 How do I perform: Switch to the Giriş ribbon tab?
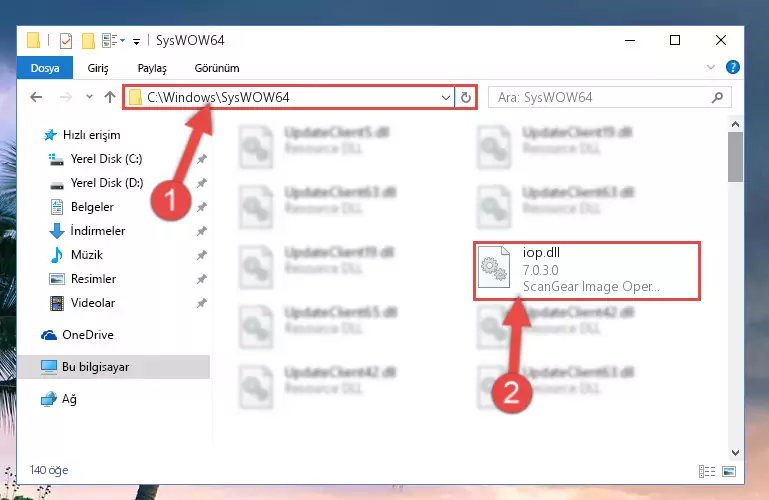tap(98, 68)
